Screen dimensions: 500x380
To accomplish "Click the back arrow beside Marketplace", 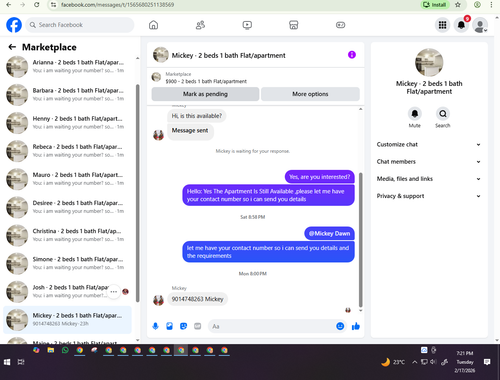I will [x=12, y=47].
